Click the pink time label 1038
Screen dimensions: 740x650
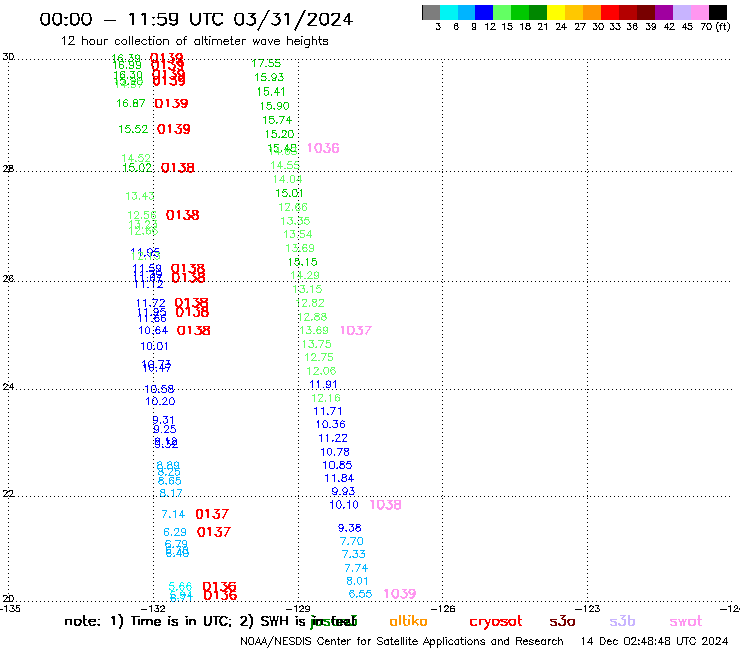[385, 505]
